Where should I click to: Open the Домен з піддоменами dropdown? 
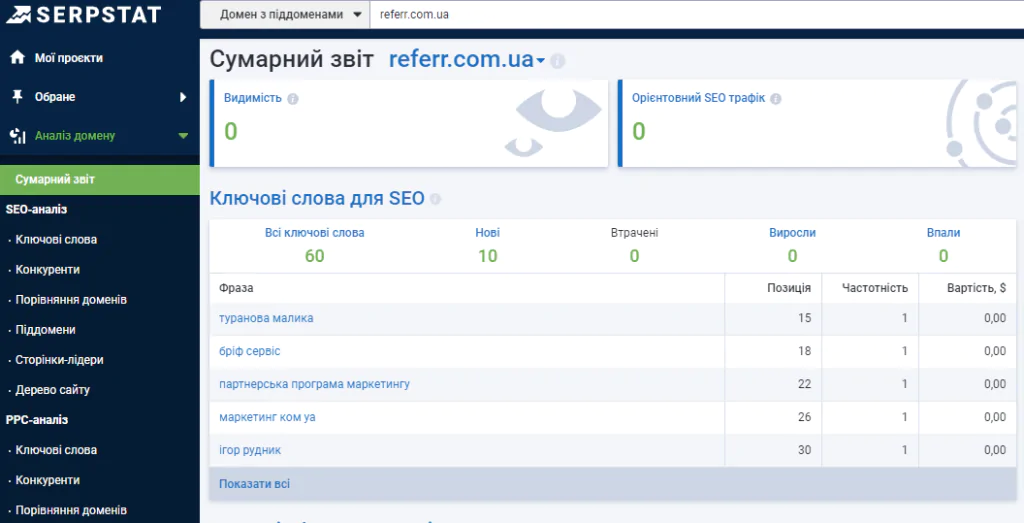click(285, 14)
